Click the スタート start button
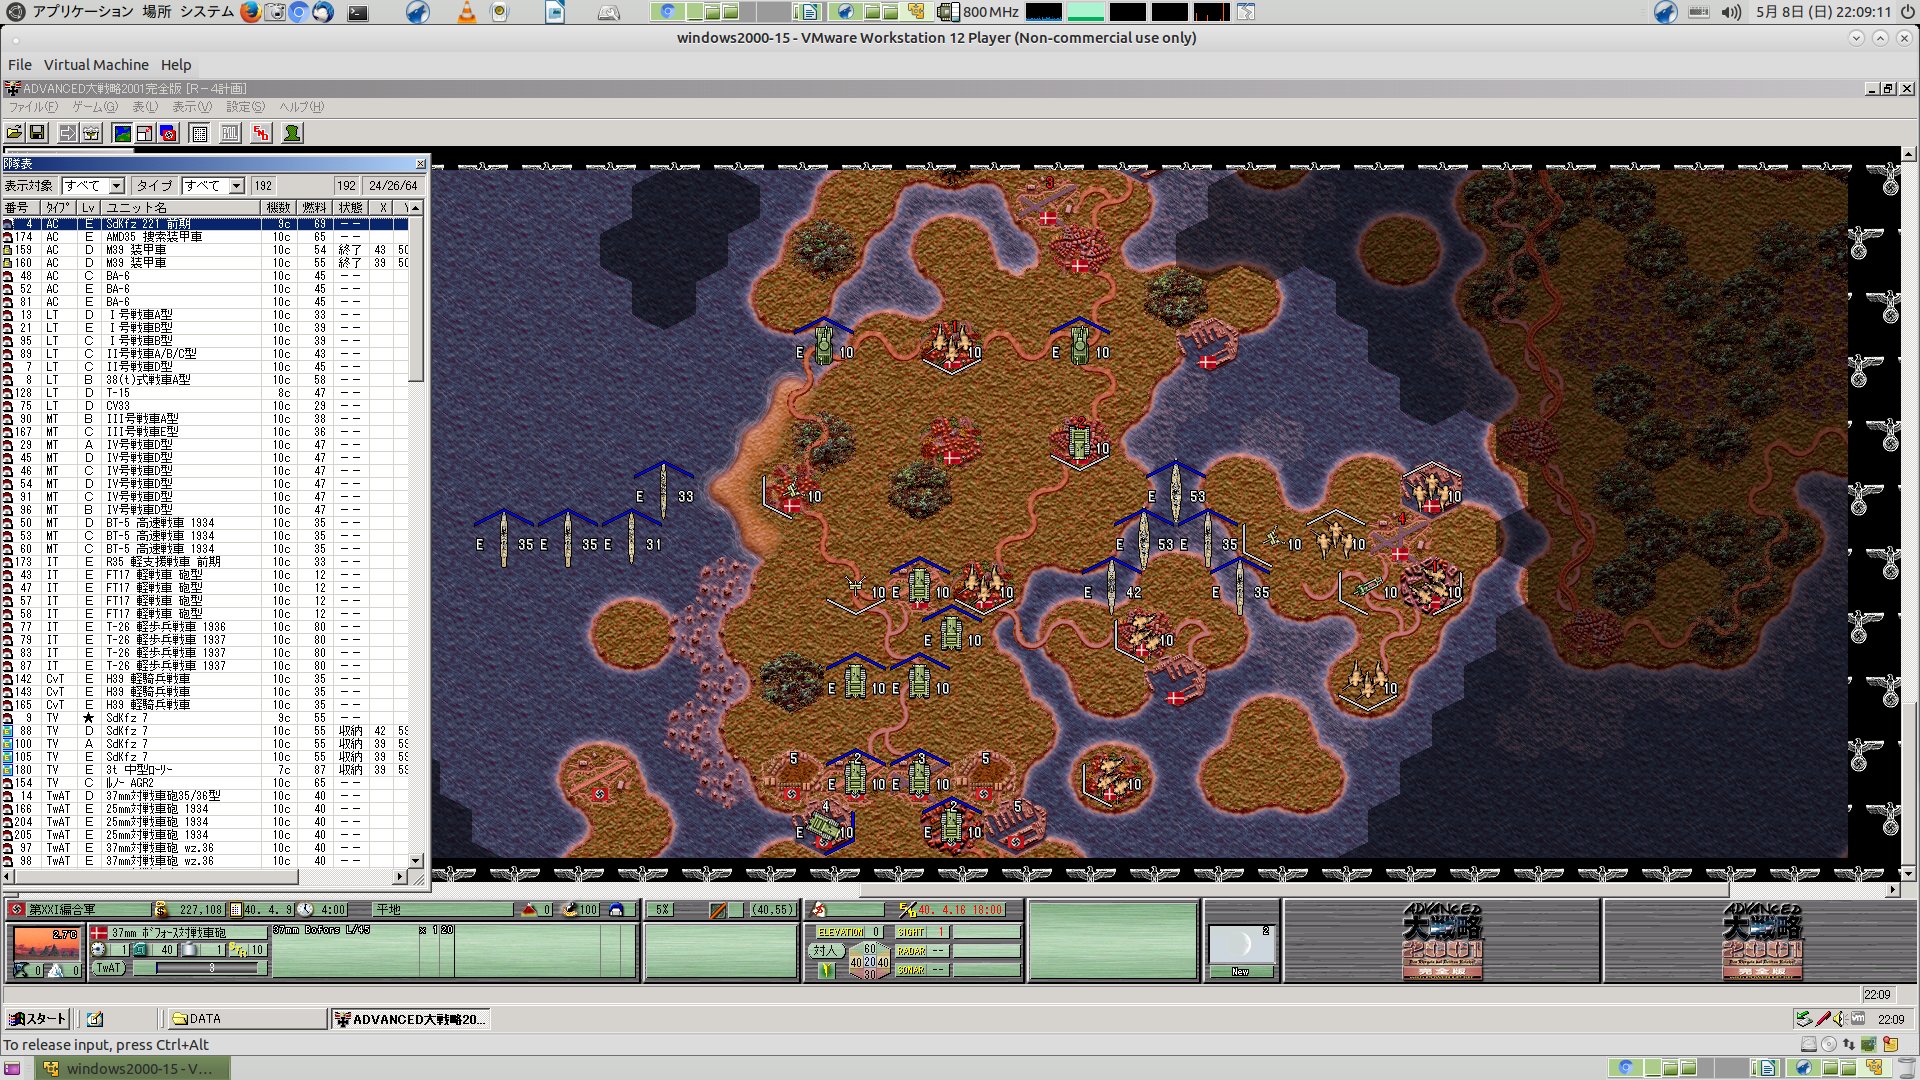This screenshot has height=1080, width=1920. [37, 1019]
